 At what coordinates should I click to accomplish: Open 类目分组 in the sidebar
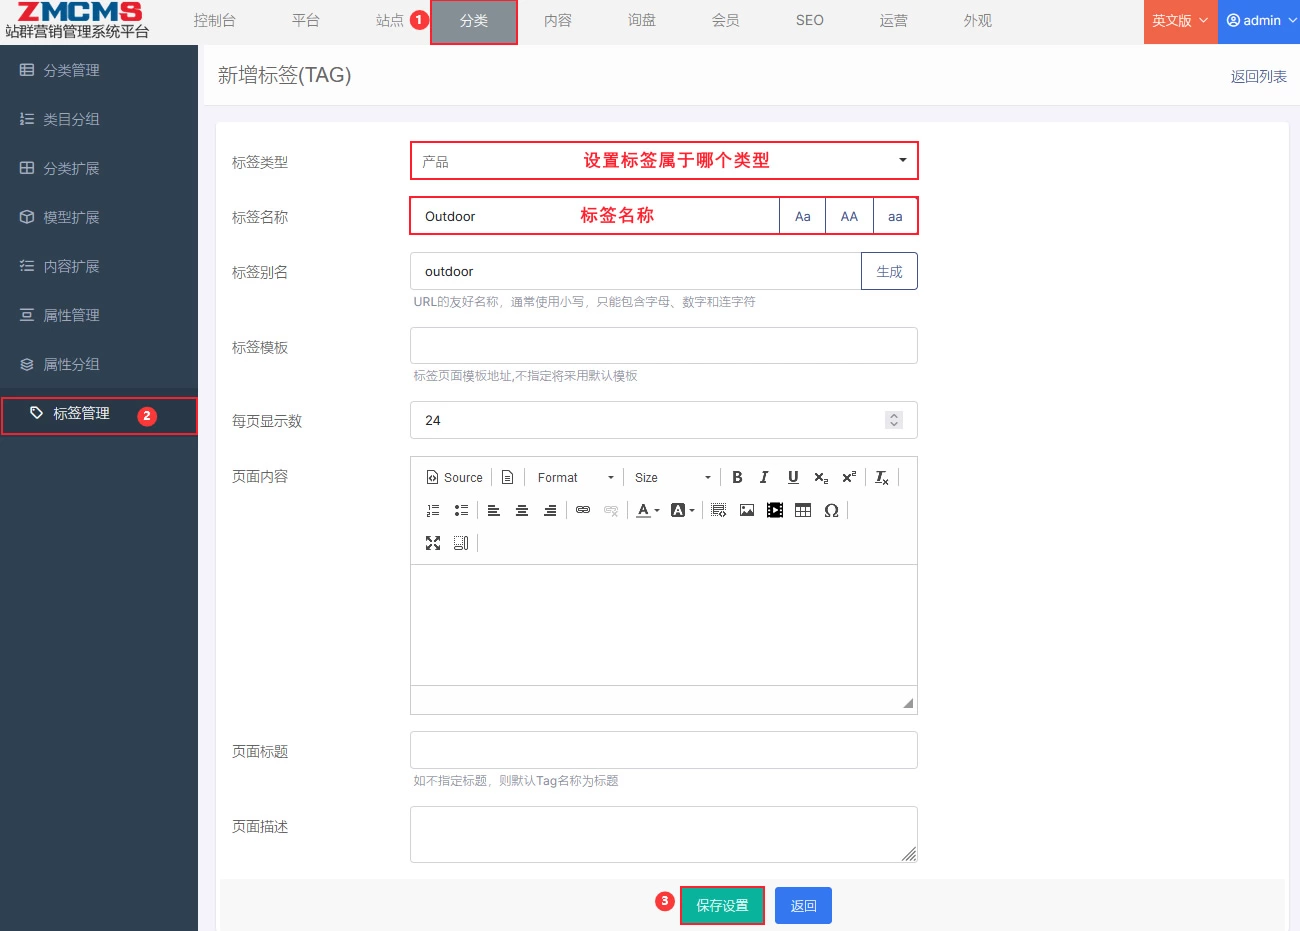click(99, 120)
